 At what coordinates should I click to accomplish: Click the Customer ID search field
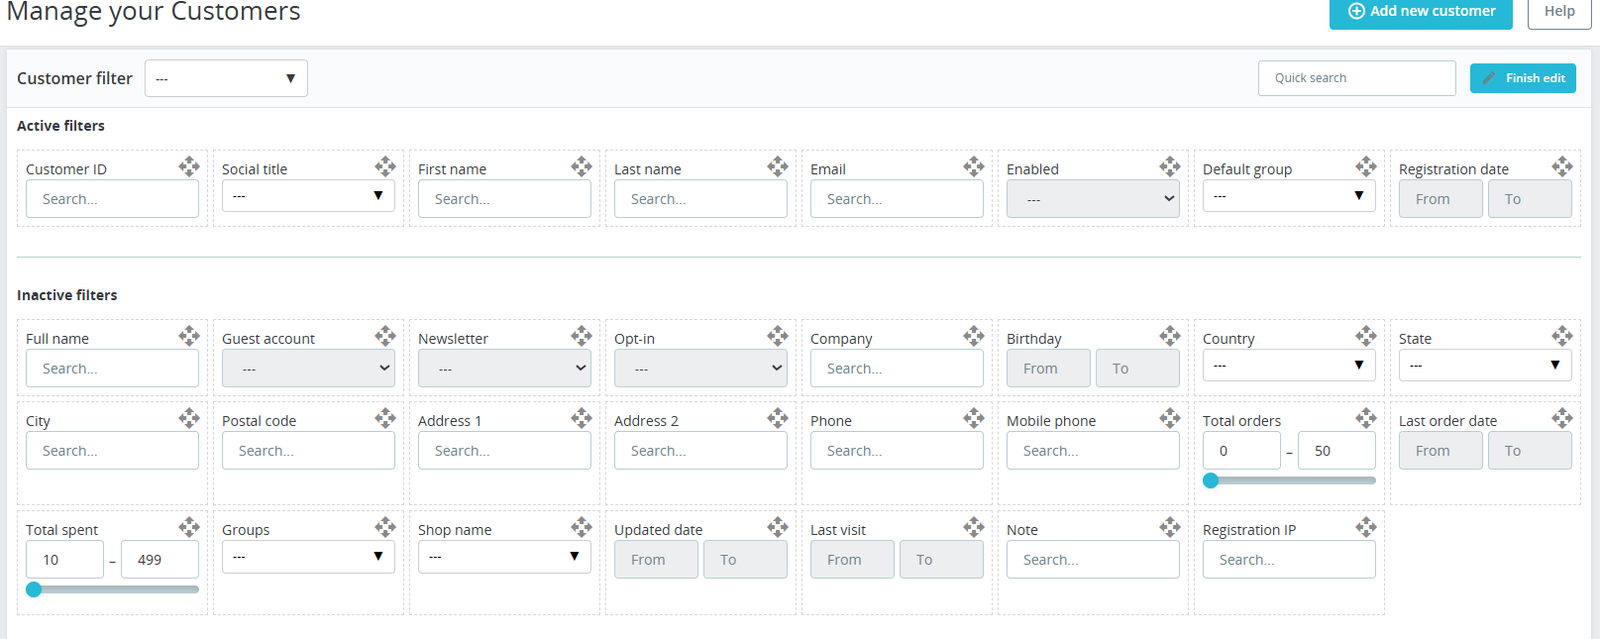(x=112, y=199)
